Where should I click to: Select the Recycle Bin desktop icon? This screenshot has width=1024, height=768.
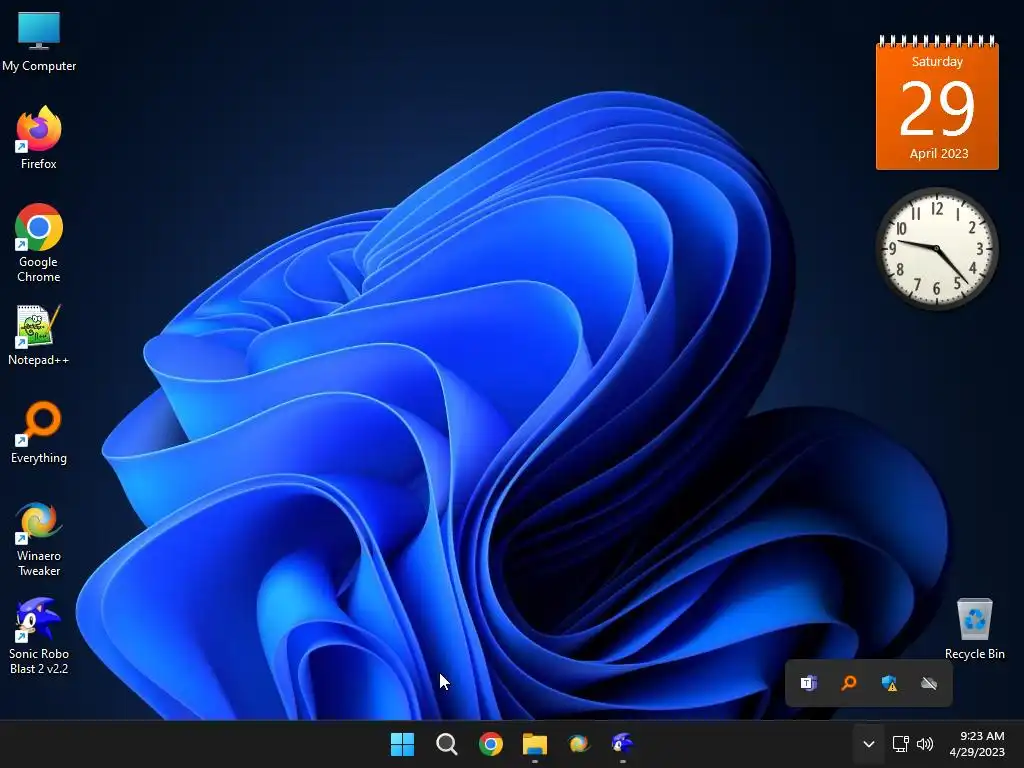coord(974,628)
